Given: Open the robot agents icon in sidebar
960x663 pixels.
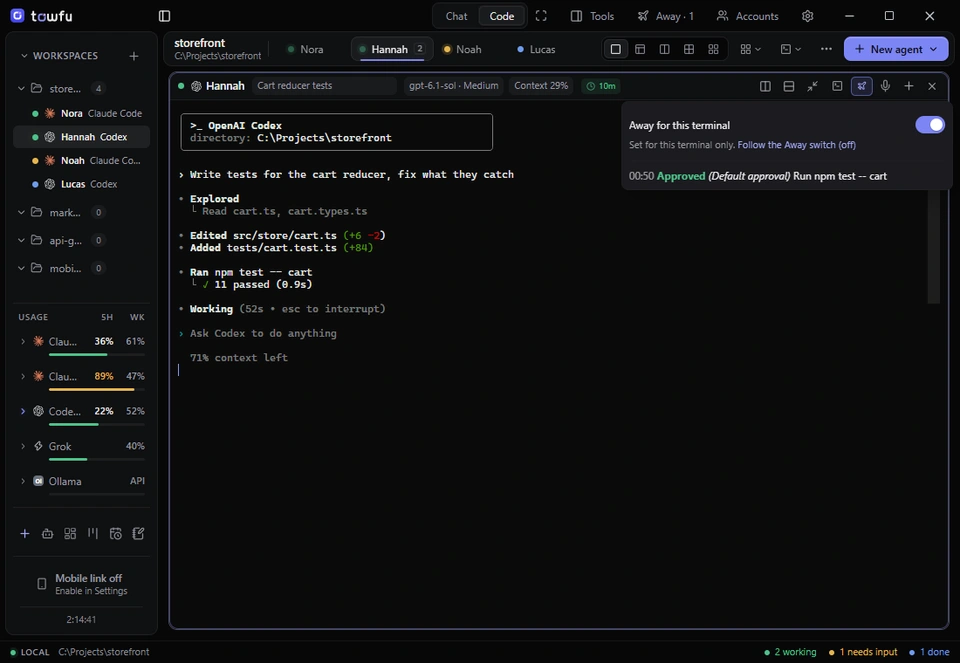Looking at the screenshot, I should (47, 534).
